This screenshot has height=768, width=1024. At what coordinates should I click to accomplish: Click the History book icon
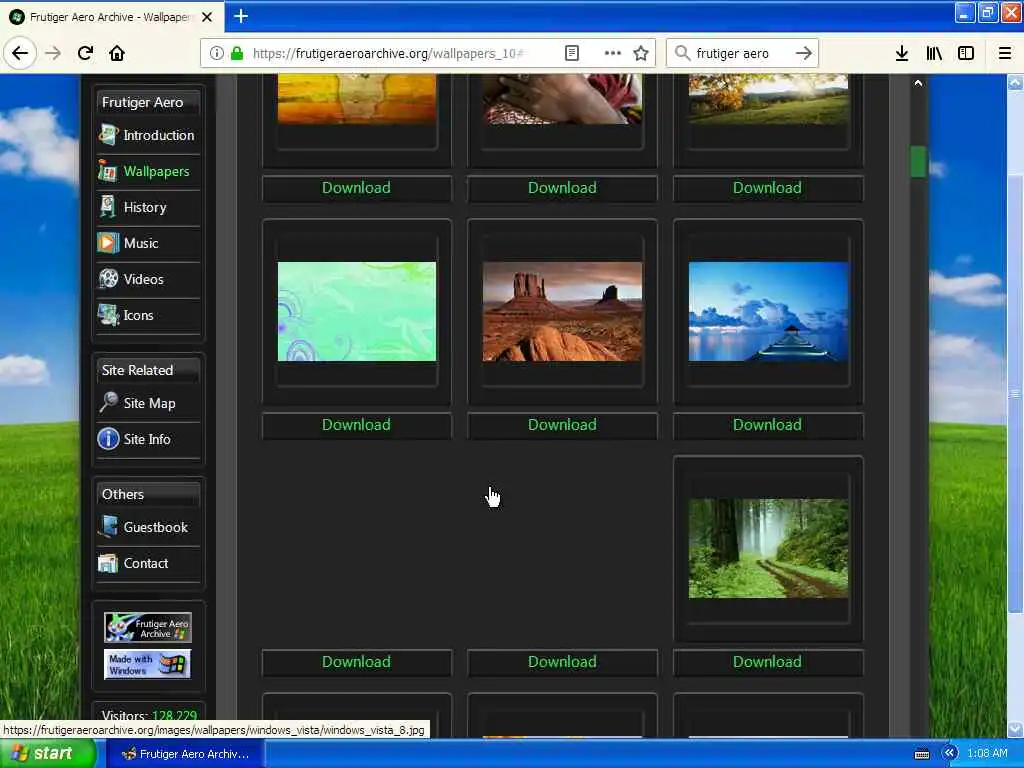[x=108, y=206]
